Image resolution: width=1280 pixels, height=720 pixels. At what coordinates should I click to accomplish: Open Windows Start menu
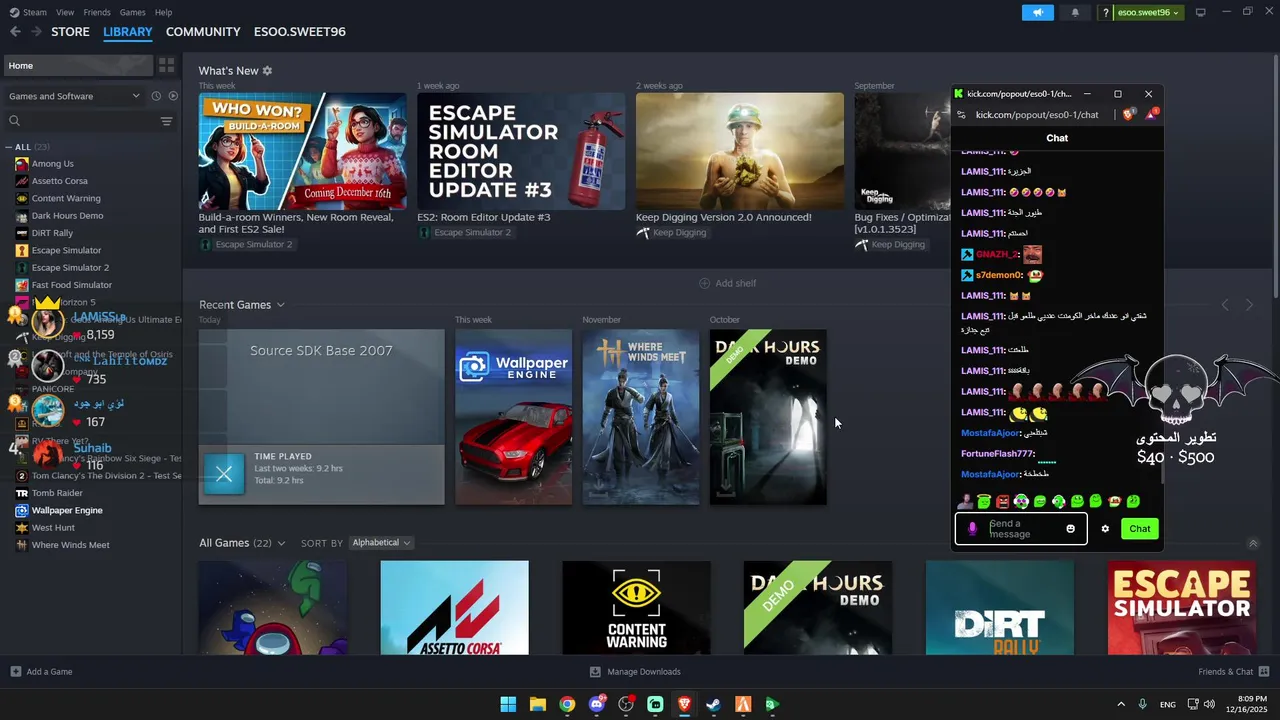(508, 704)
